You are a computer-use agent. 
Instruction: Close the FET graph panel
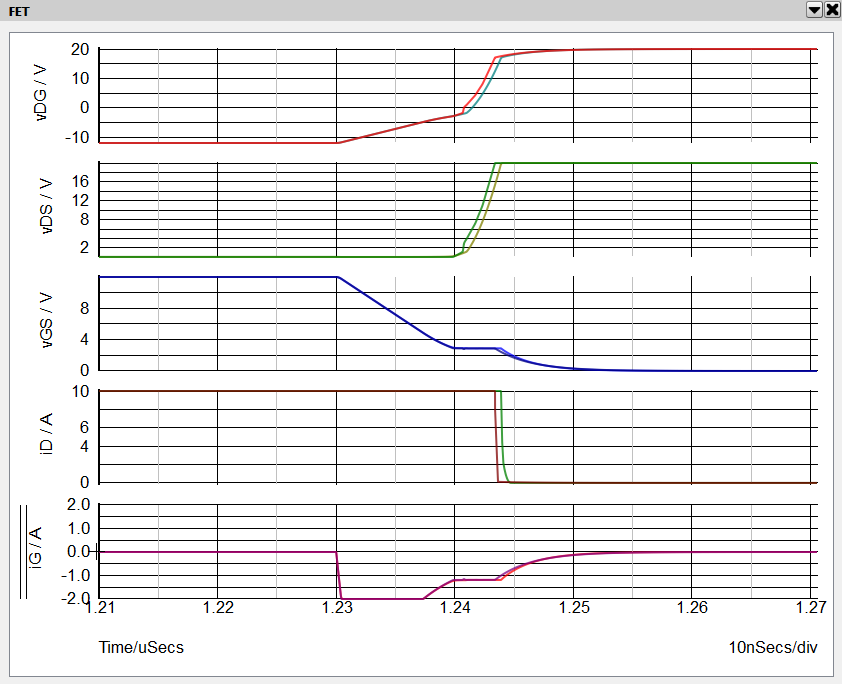(x=831, y=9)
